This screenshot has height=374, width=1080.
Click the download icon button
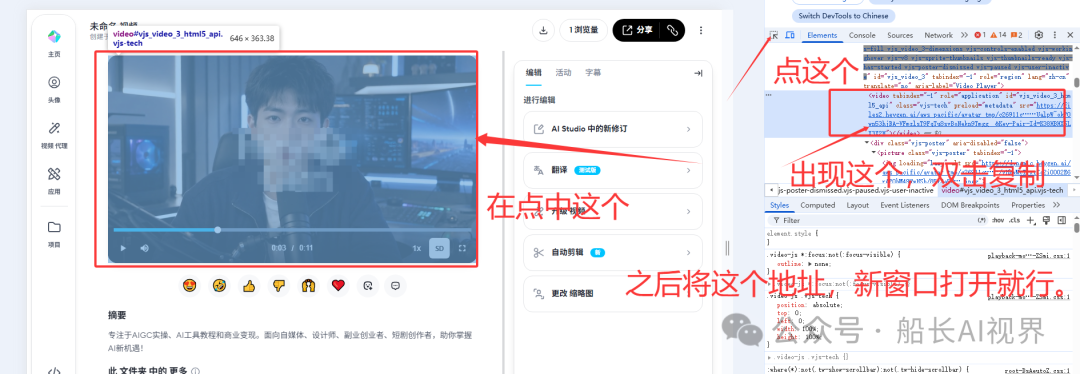543,30
